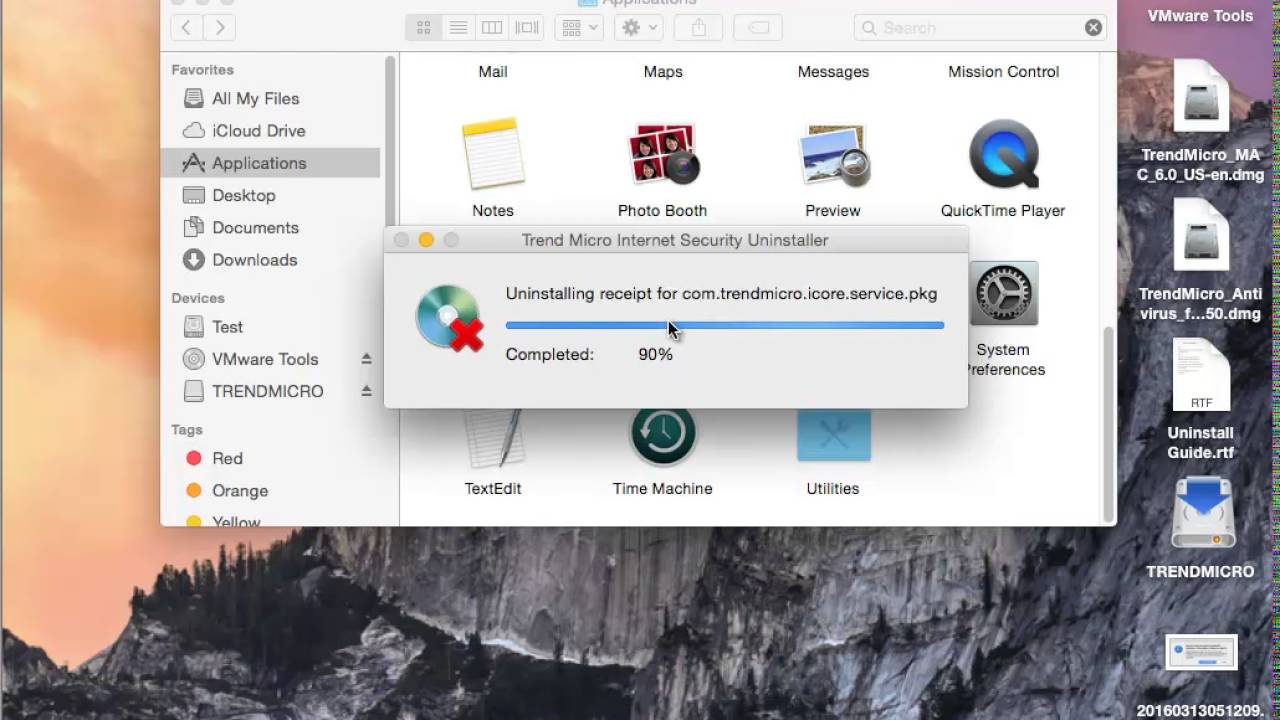Switch Finder to column view
Image resolution: width=1280 pixels, height=720 pixels.
492,28
